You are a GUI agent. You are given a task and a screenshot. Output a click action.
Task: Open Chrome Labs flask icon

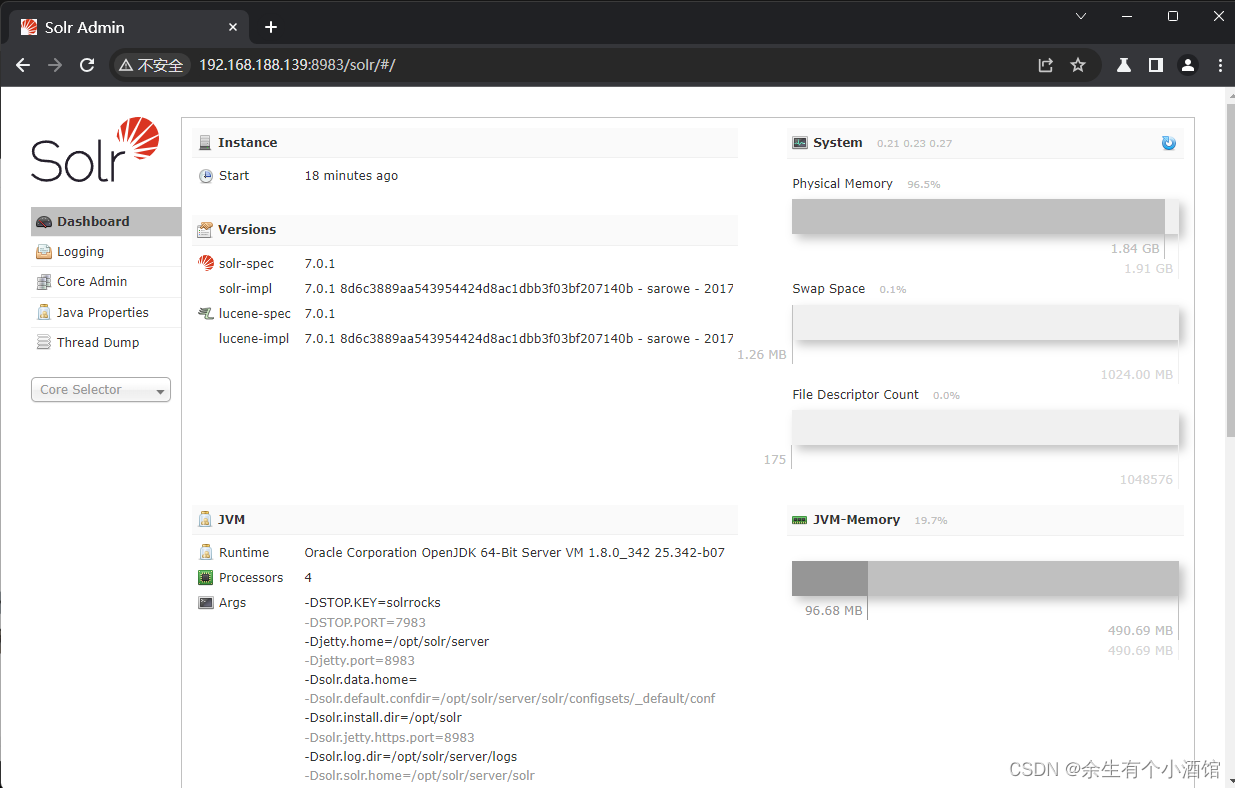coord(1124,65)
